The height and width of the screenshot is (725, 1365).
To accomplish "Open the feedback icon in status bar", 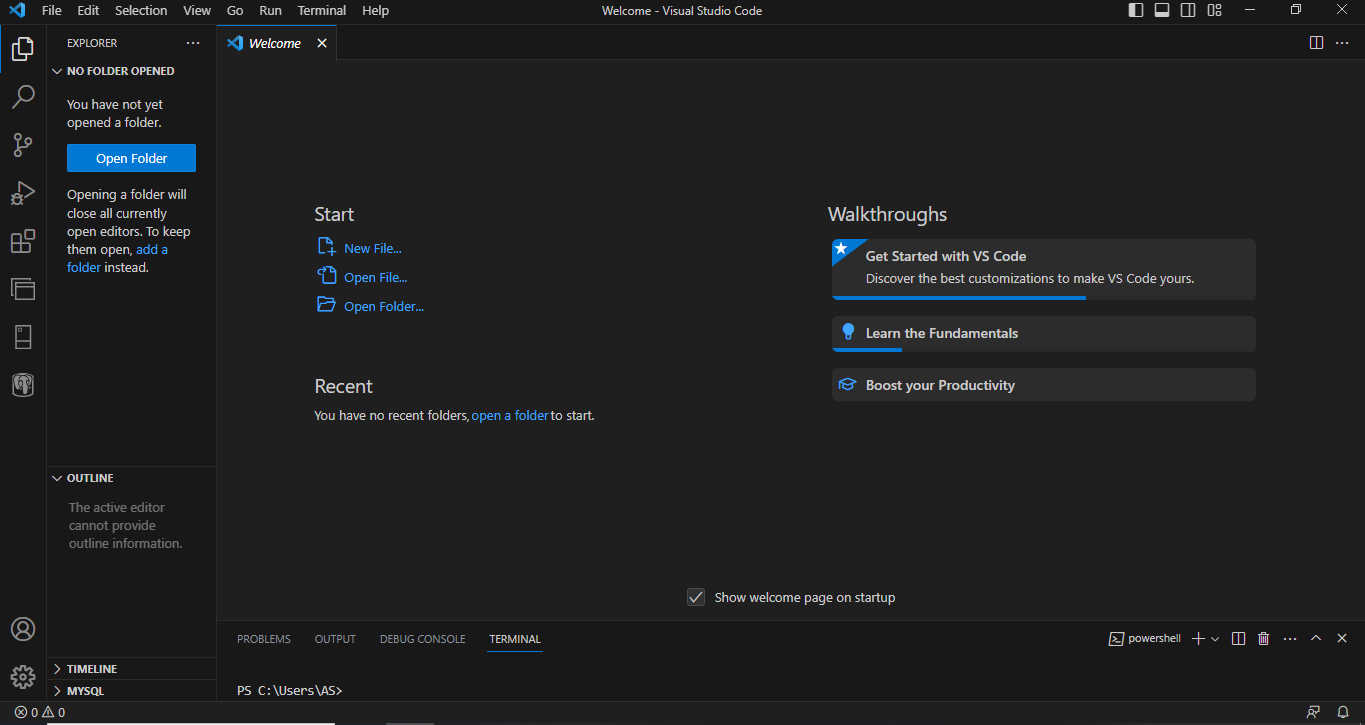I will [1313, 712].
